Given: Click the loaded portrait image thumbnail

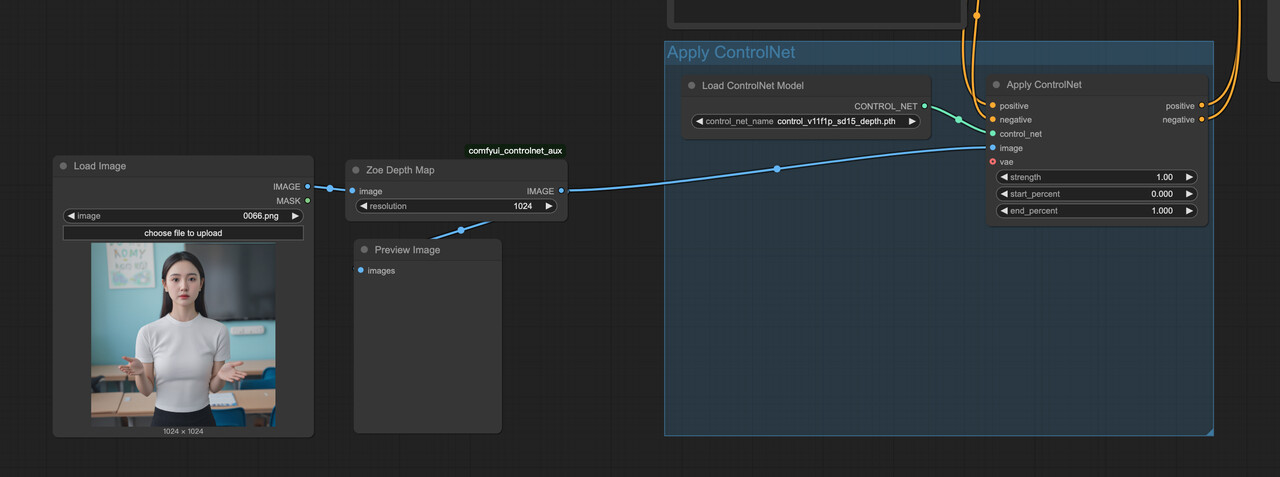Looking at the screenshot, I should (x=183, y=334).
